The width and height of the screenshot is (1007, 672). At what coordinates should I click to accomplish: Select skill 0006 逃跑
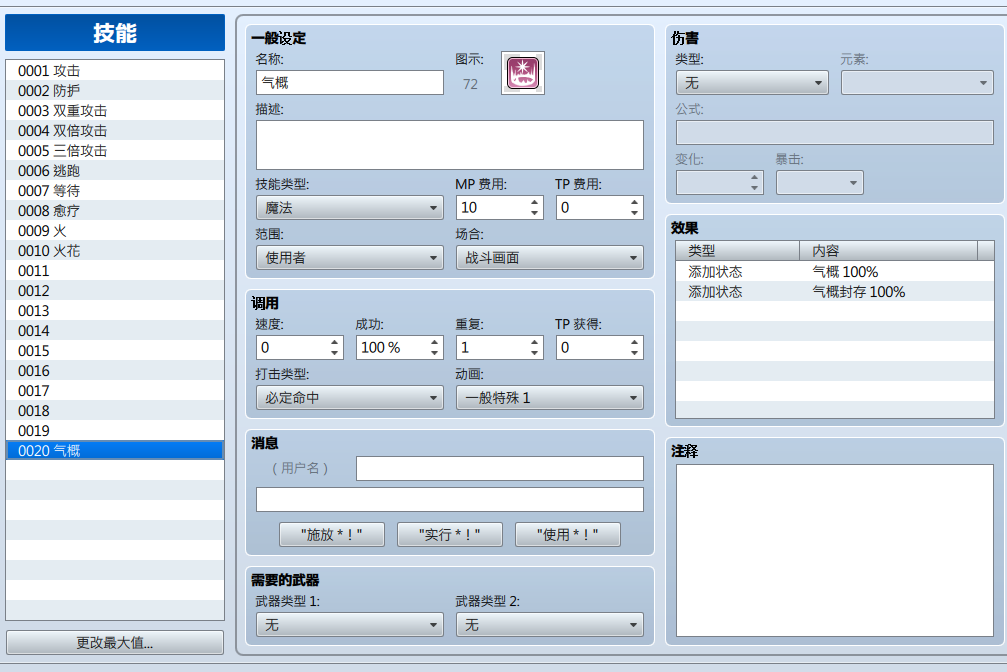(x=115, y=171)
